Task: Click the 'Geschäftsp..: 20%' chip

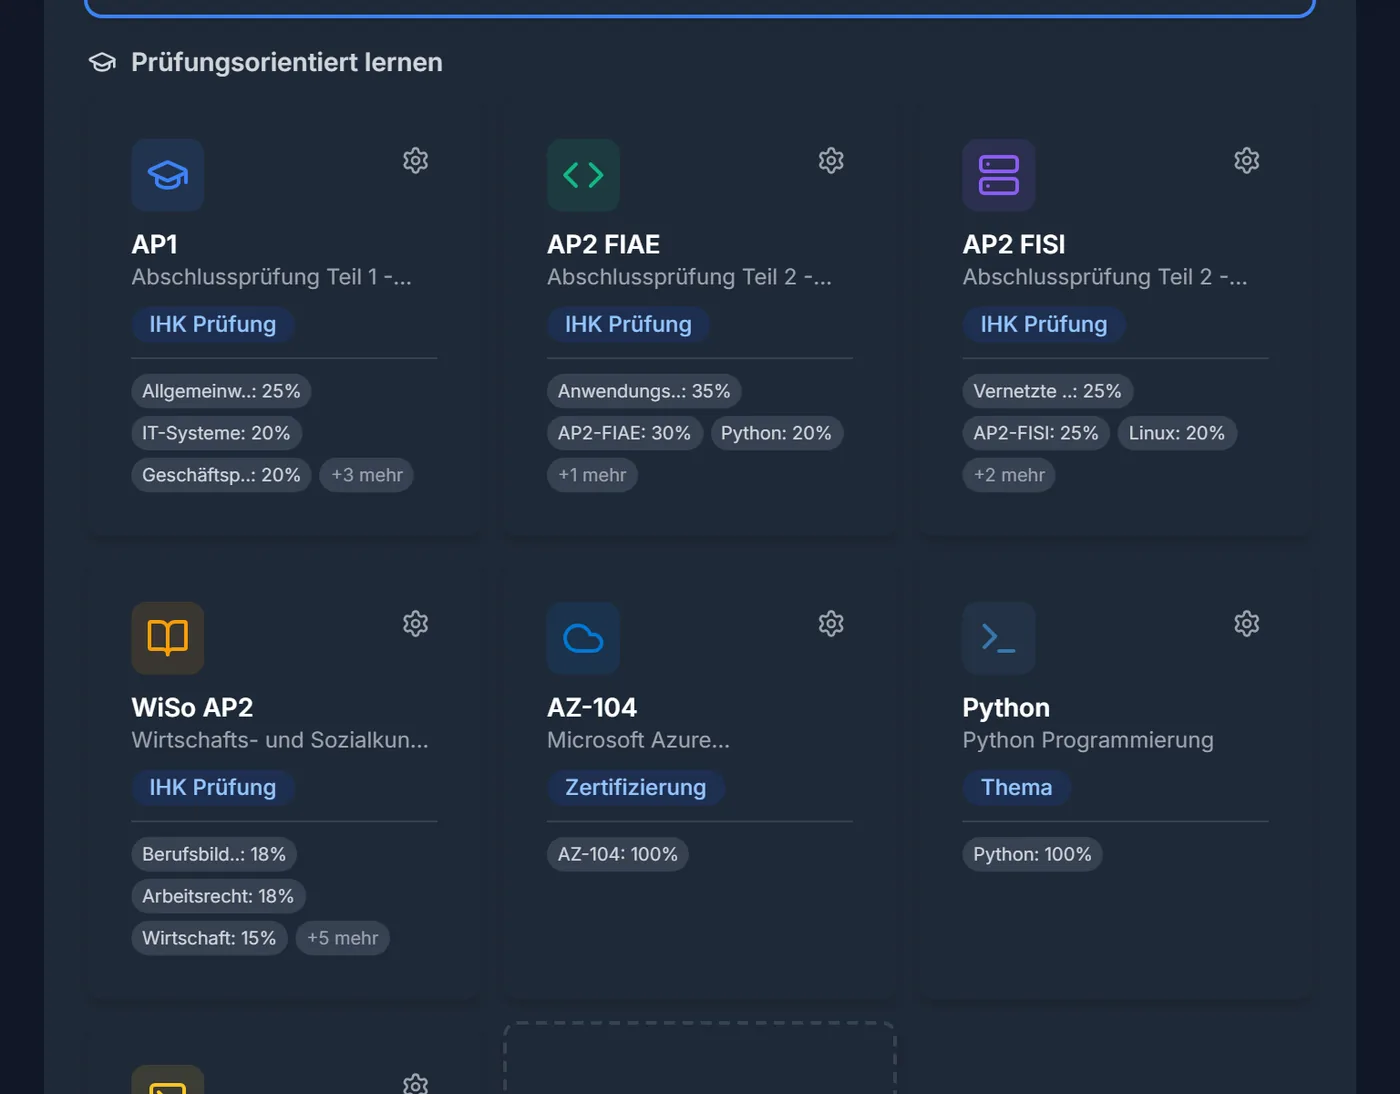Action: click(x=221, y=475)
